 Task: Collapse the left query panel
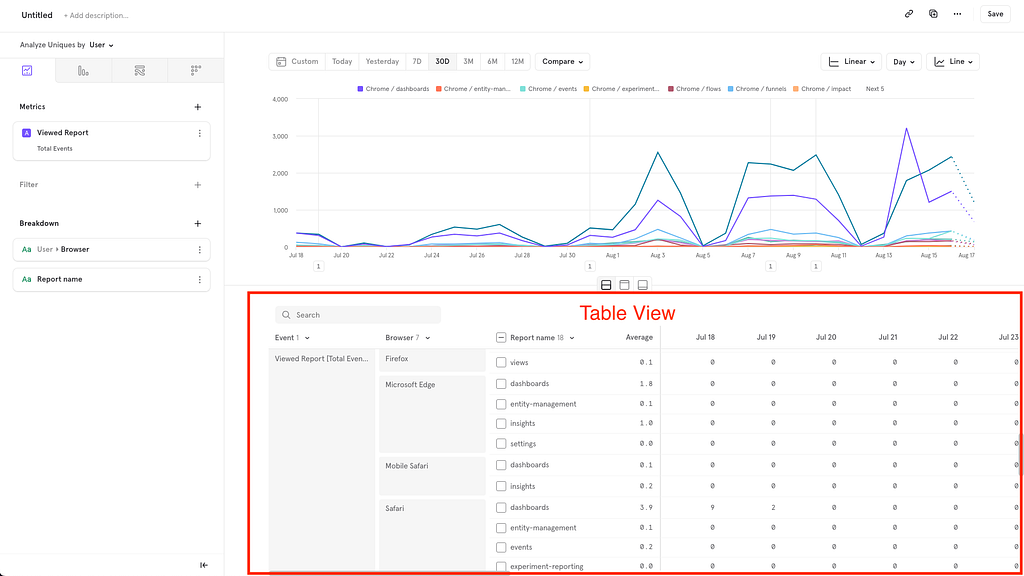pos(204,565)
